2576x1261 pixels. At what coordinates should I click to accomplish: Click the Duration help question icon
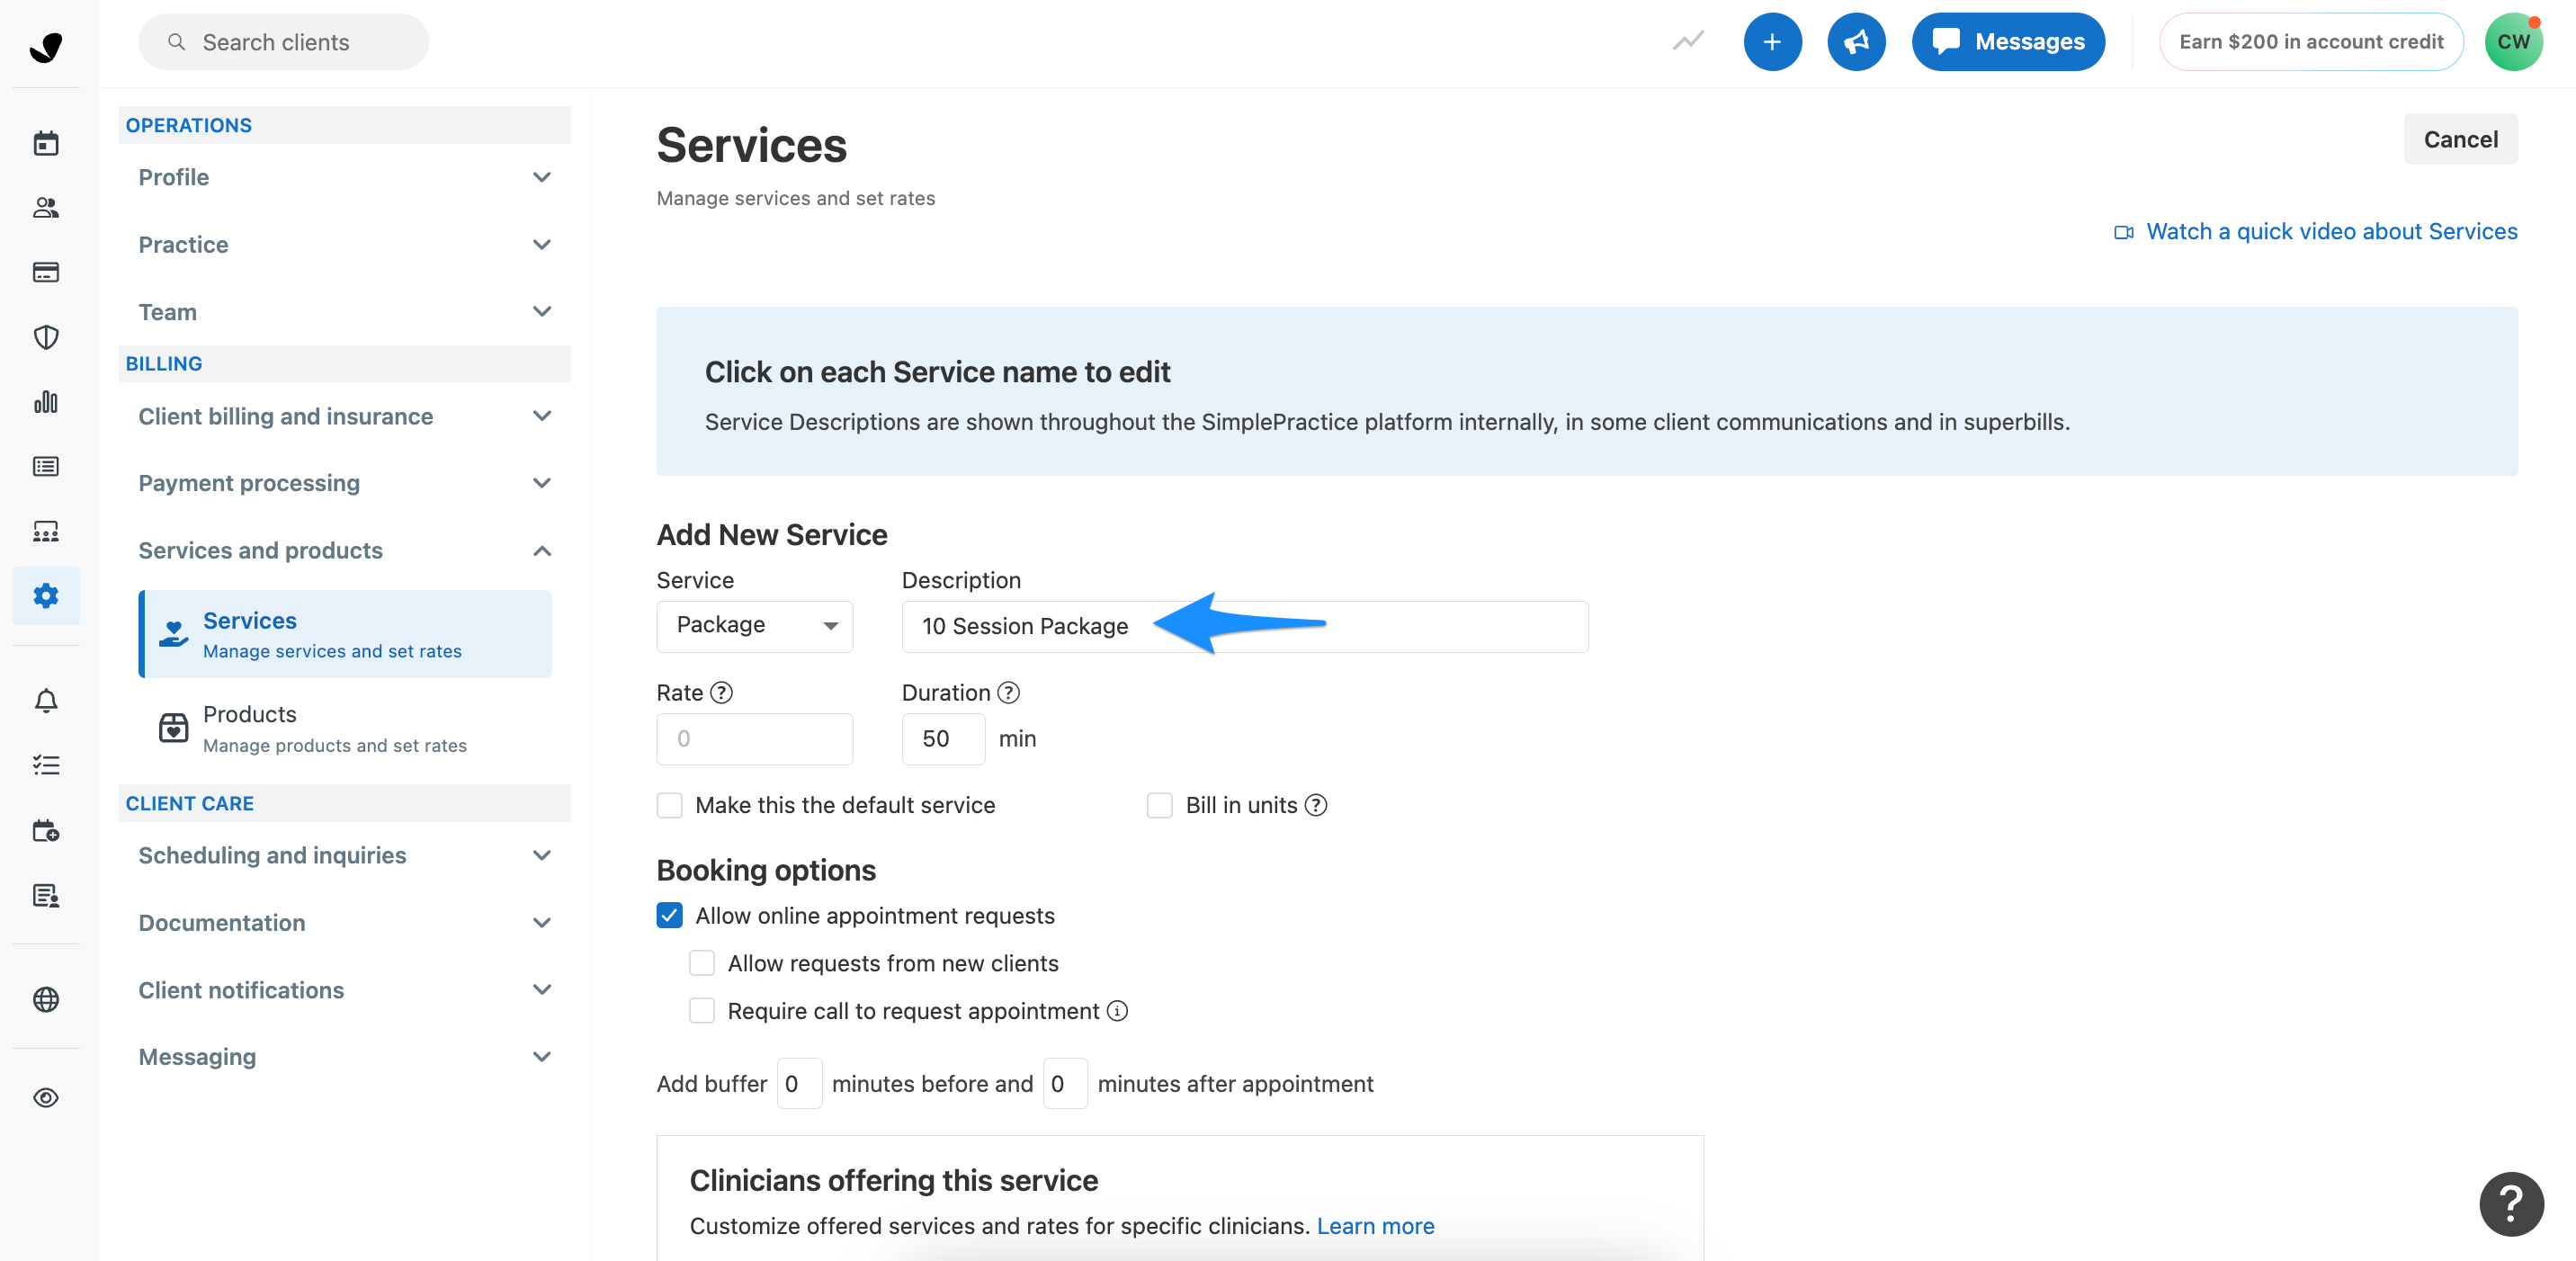(1009, 692)
